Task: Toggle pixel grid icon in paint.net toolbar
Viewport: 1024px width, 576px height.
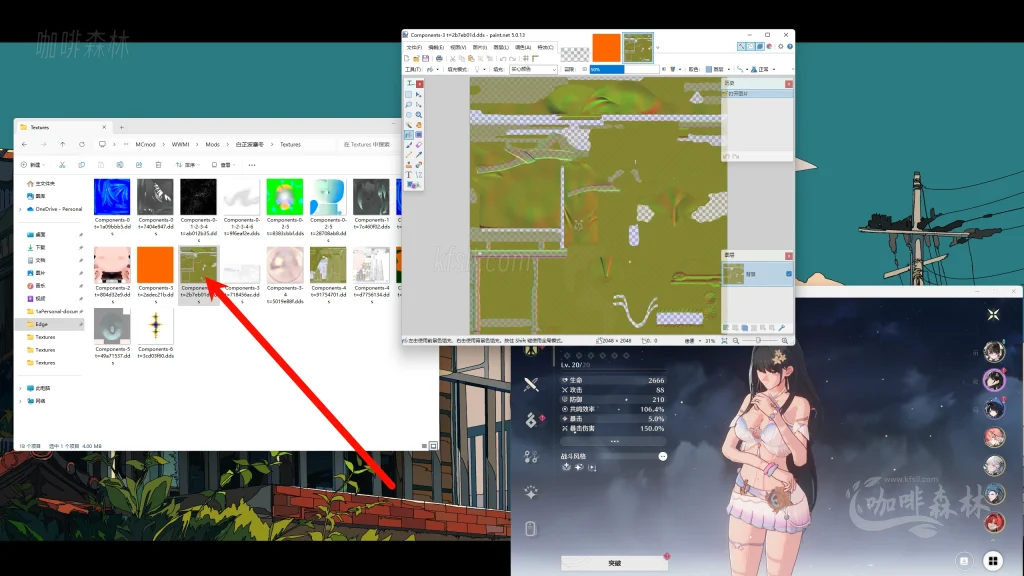Action: [x=526, y=58]
